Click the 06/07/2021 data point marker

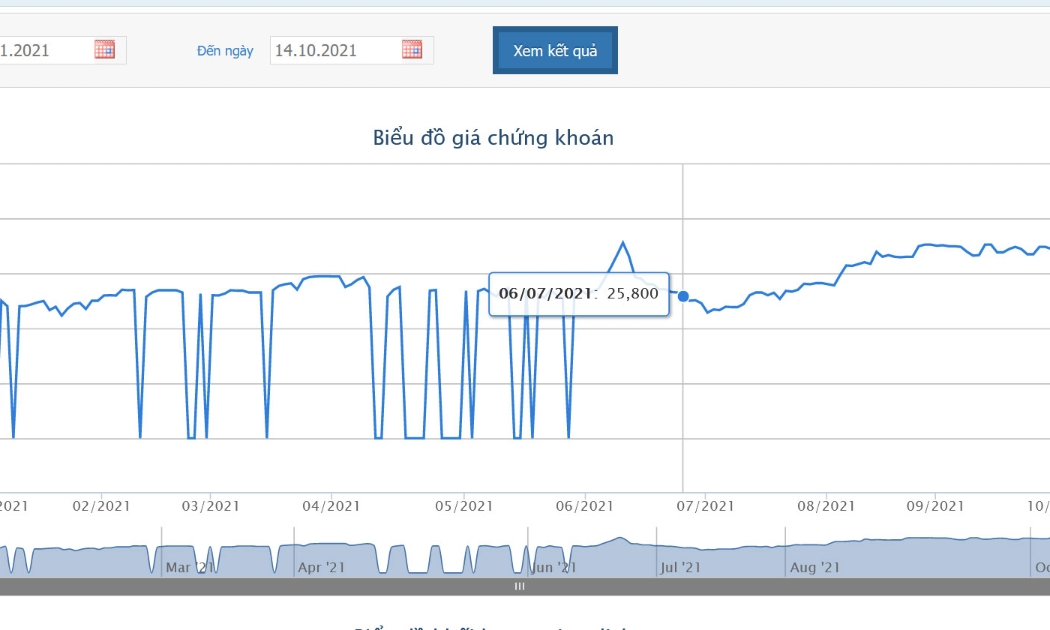pos(683,296)
